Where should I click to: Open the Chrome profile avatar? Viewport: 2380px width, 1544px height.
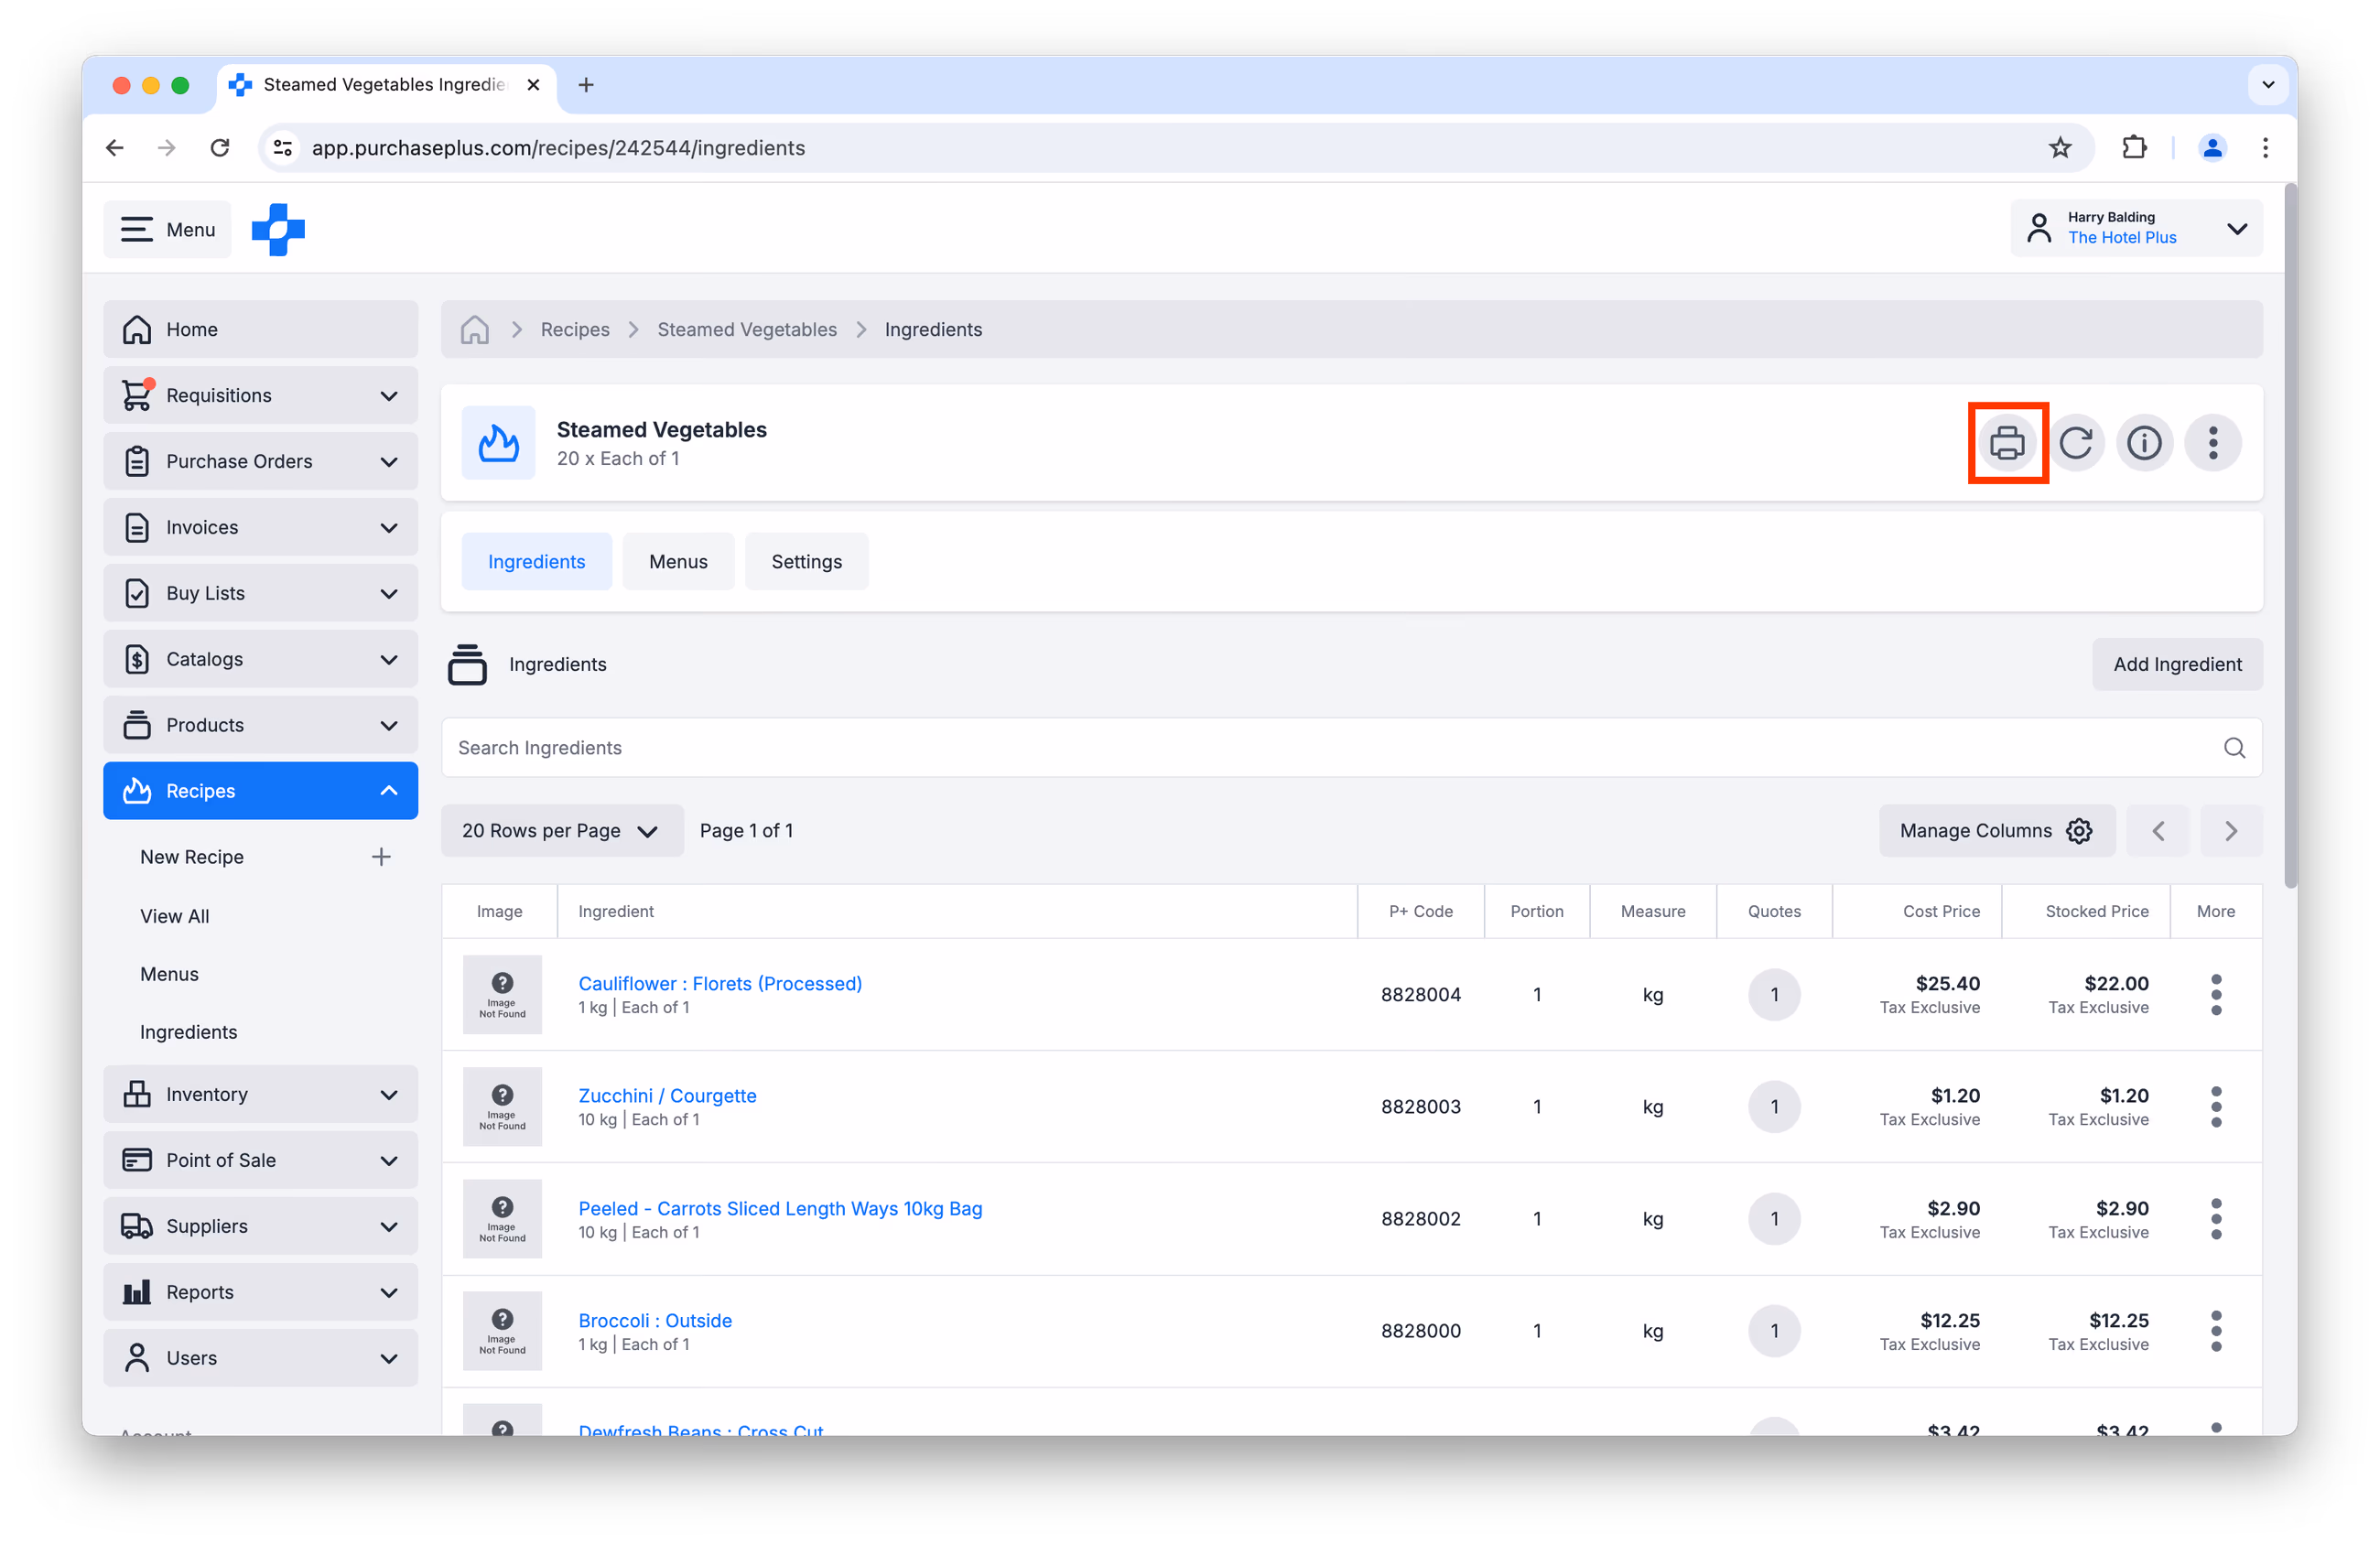coord(2212,148)
